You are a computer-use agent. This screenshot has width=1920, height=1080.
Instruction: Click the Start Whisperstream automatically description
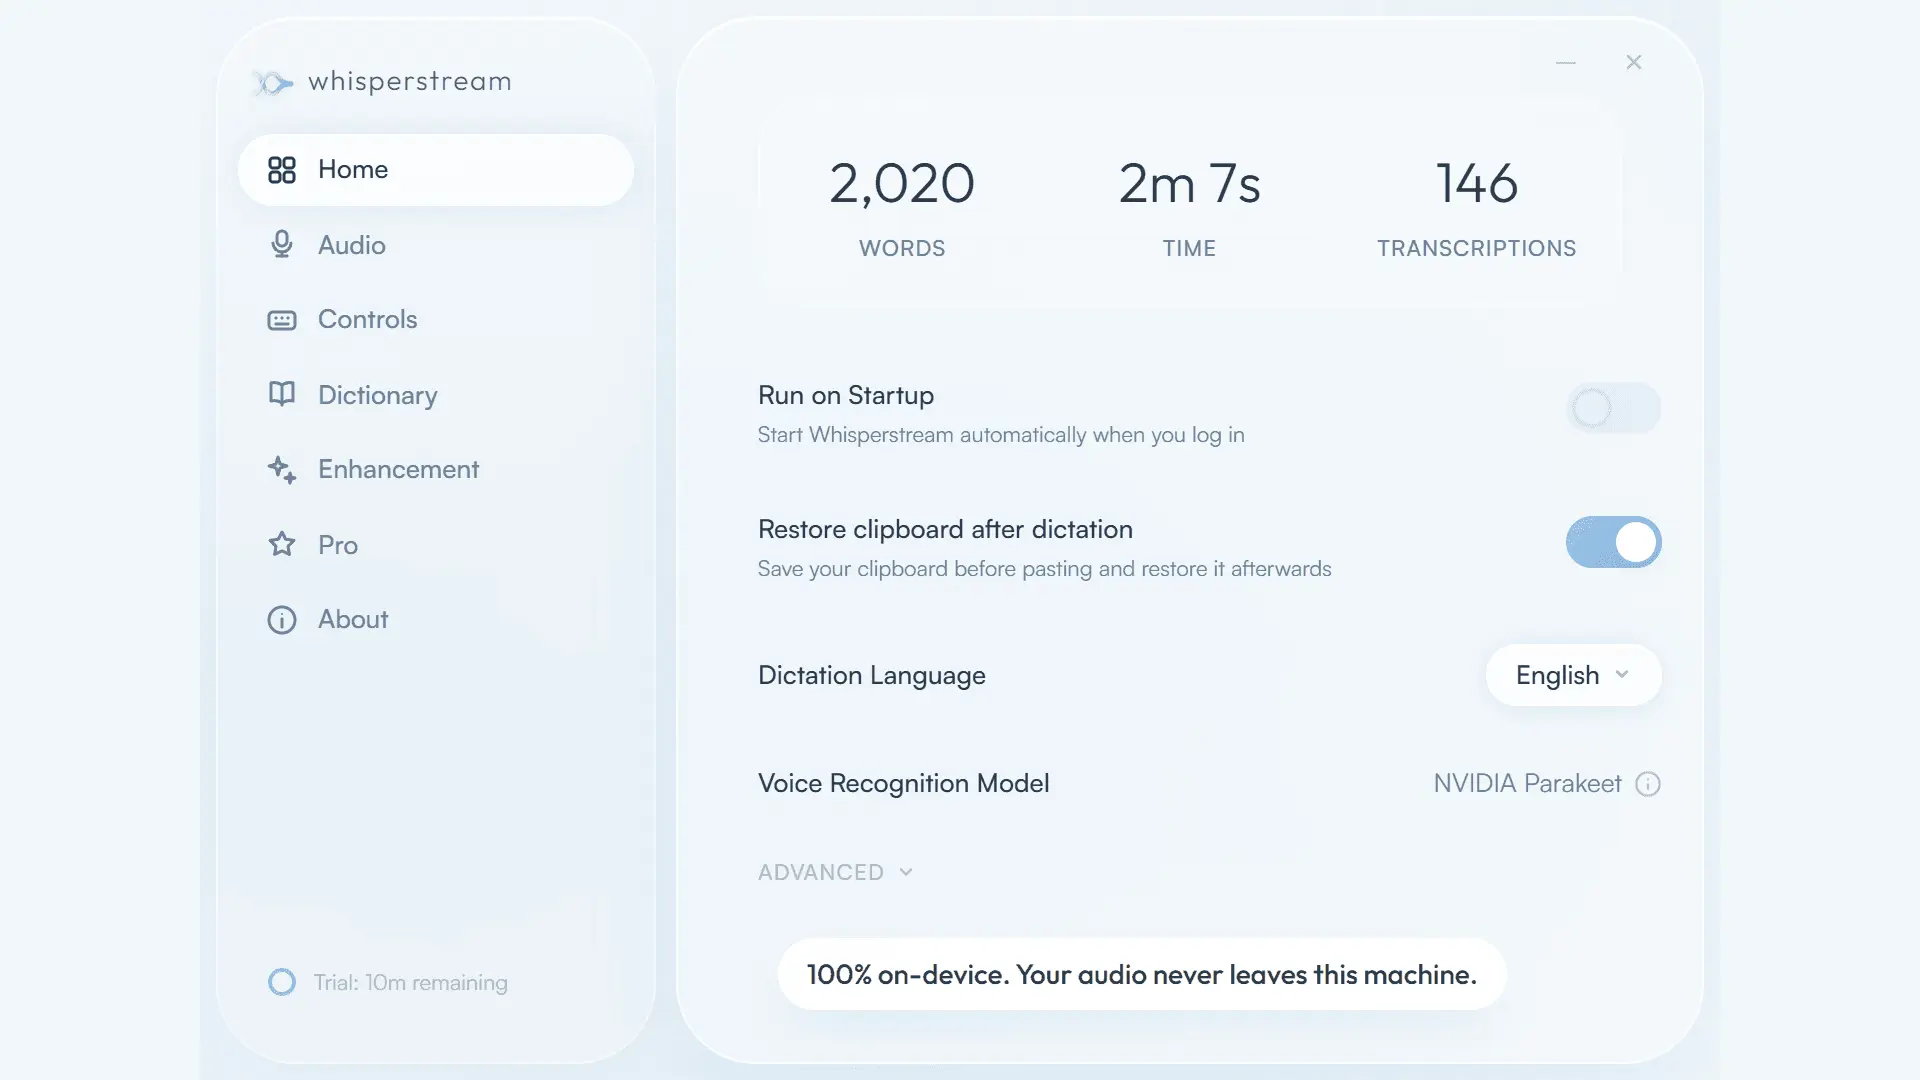click(1001, 435)
